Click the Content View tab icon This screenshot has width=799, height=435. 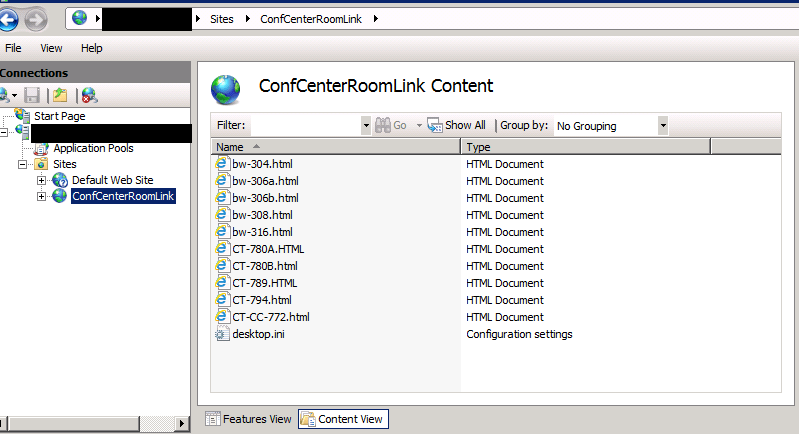tap(308, 419)
